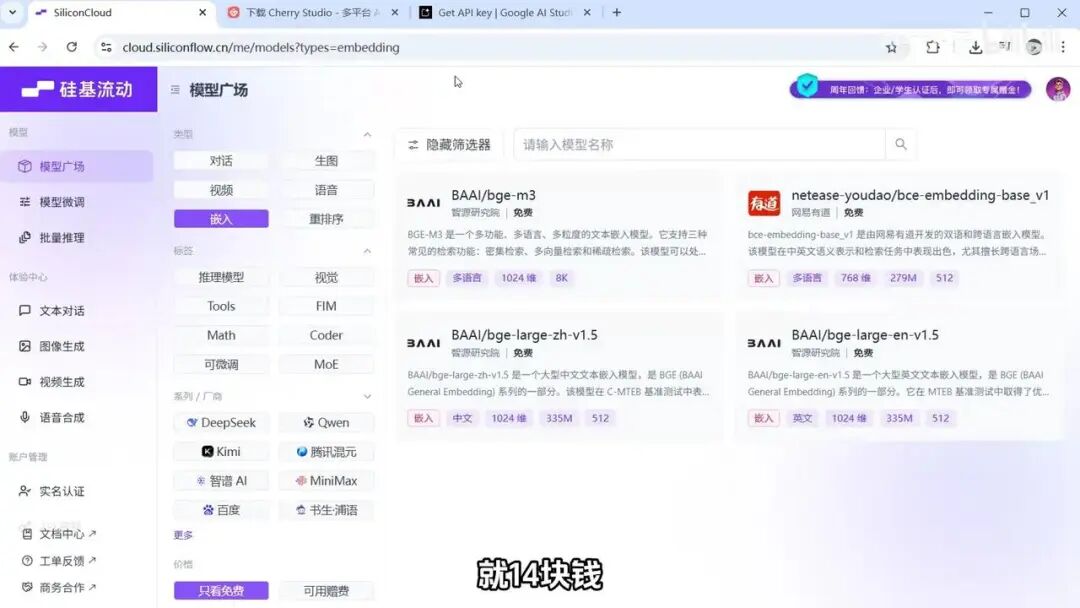Select 生图 type filter
The image size is (1080, 608).
coord(326,160)
